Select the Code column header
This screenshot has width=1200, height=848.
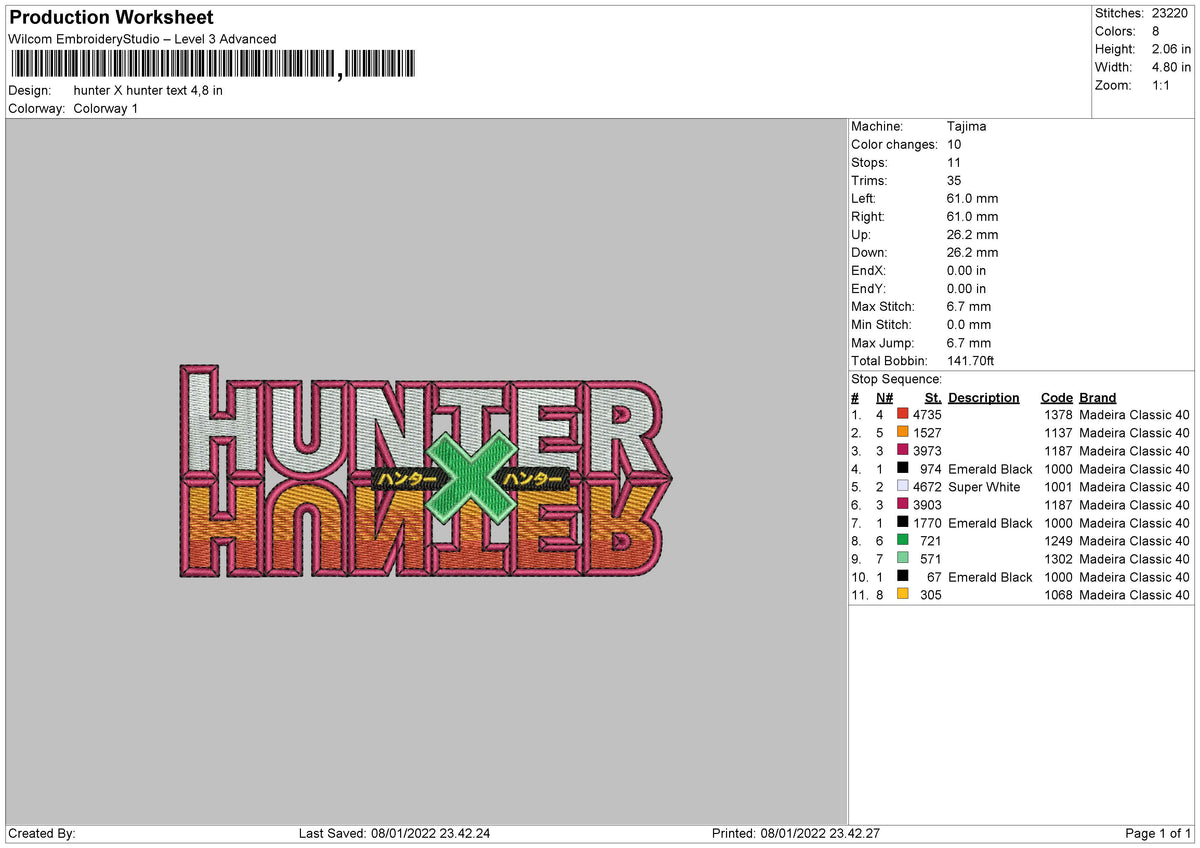point(1057,397)
